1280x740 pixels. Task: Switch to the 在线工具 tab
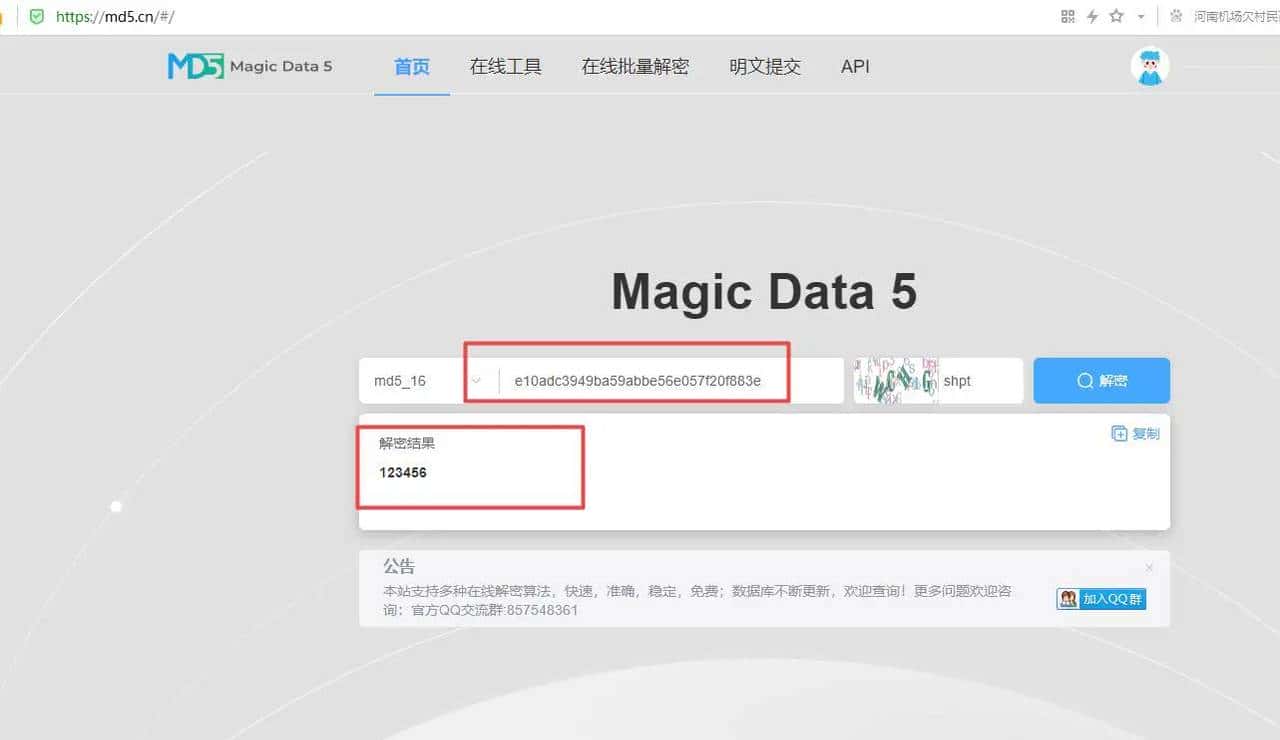click(x=505, y=66)
